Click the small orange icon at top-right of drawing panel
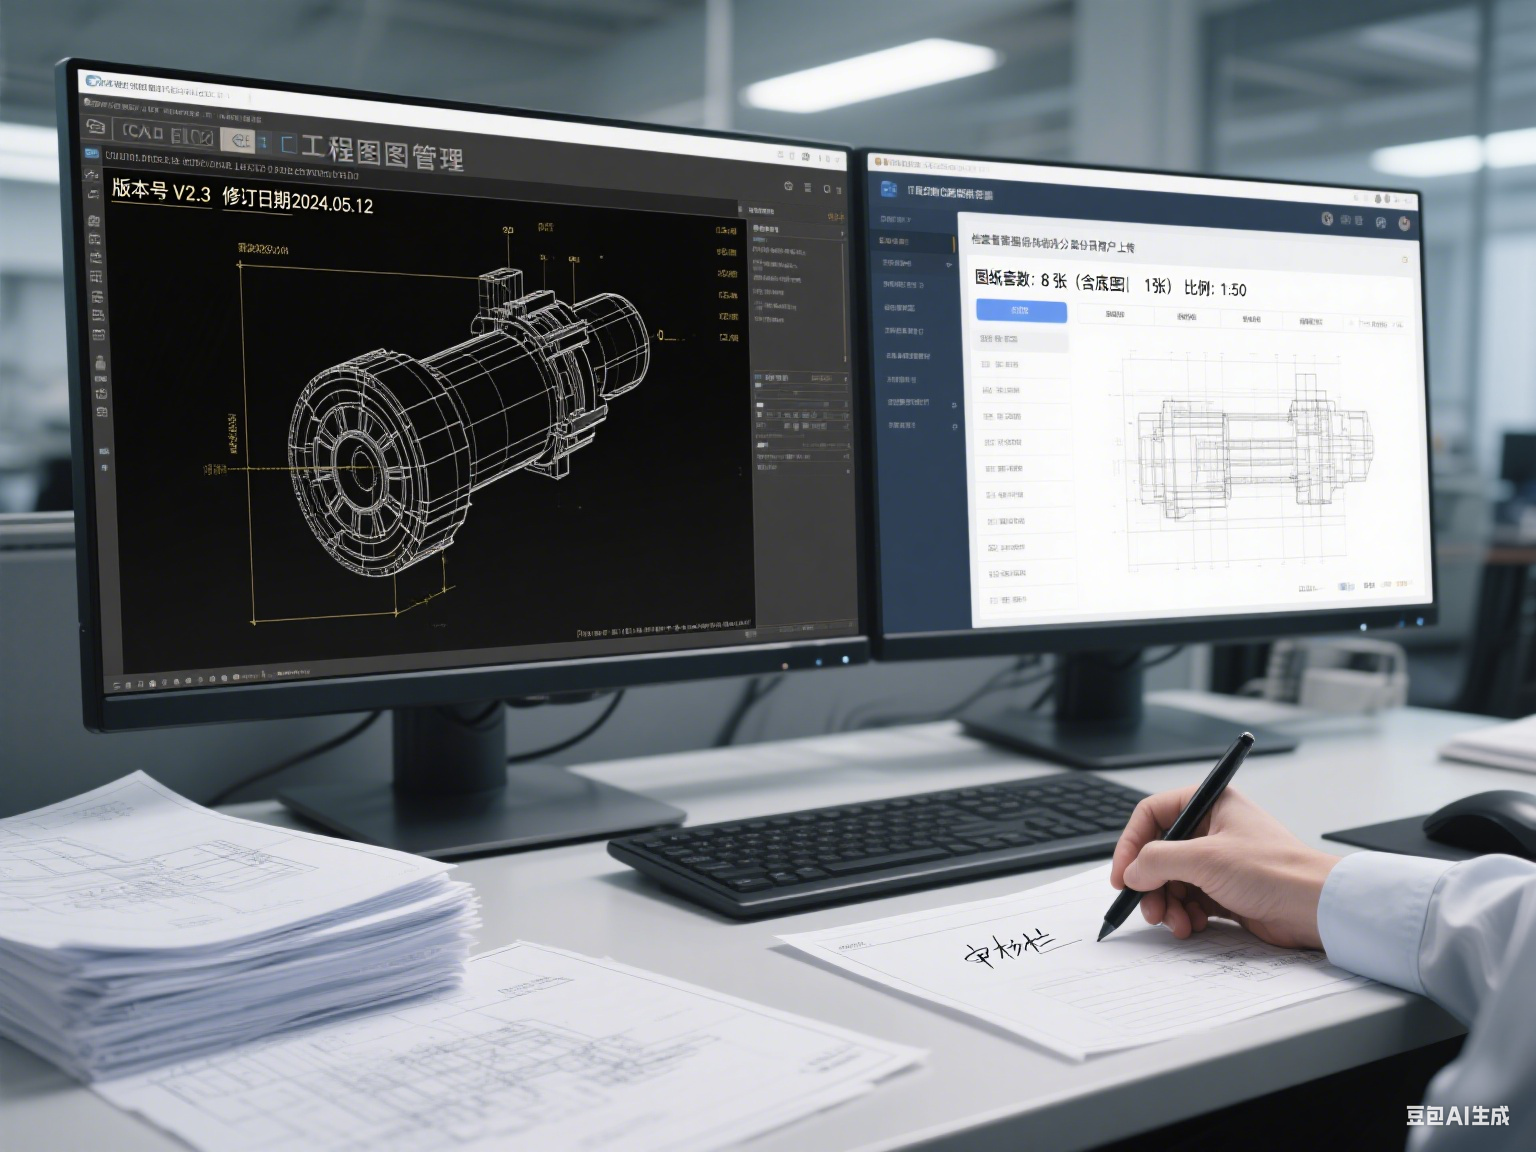The width and height of the screenshot is (1536, 1152). [1405, 260]
